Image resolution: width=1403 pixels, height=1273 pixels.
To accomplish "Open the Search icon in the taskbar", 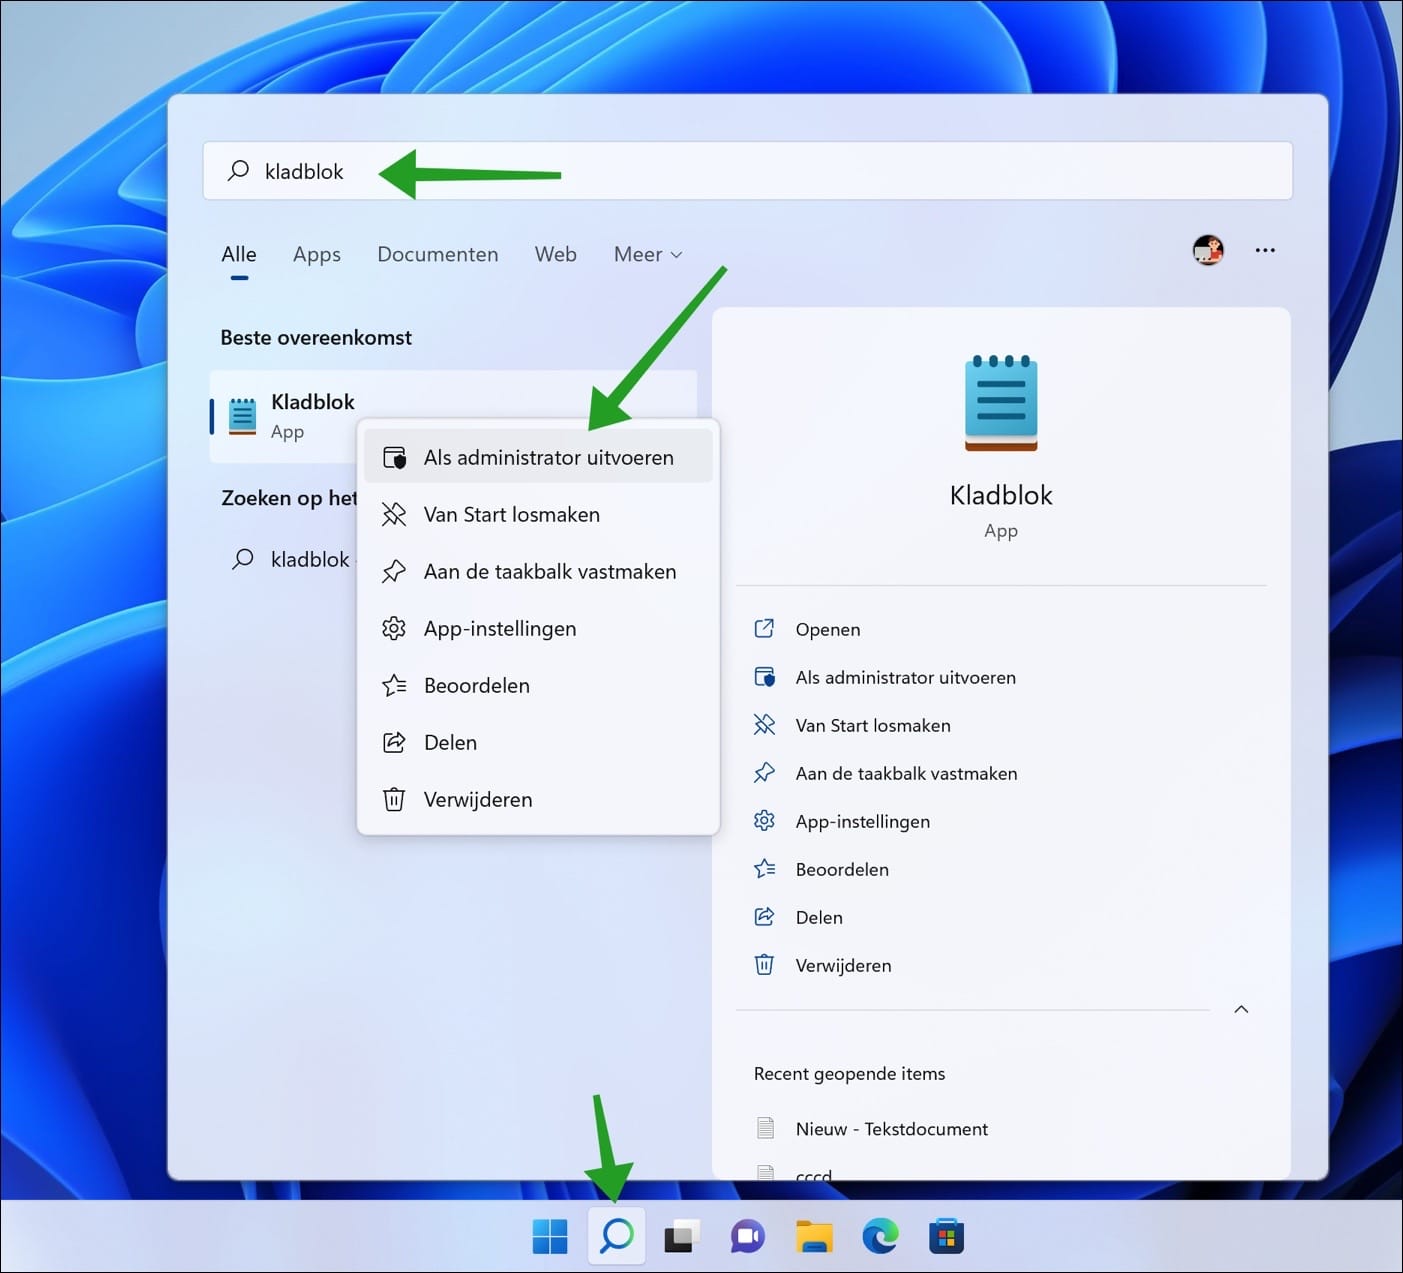I will (616, 1236).
